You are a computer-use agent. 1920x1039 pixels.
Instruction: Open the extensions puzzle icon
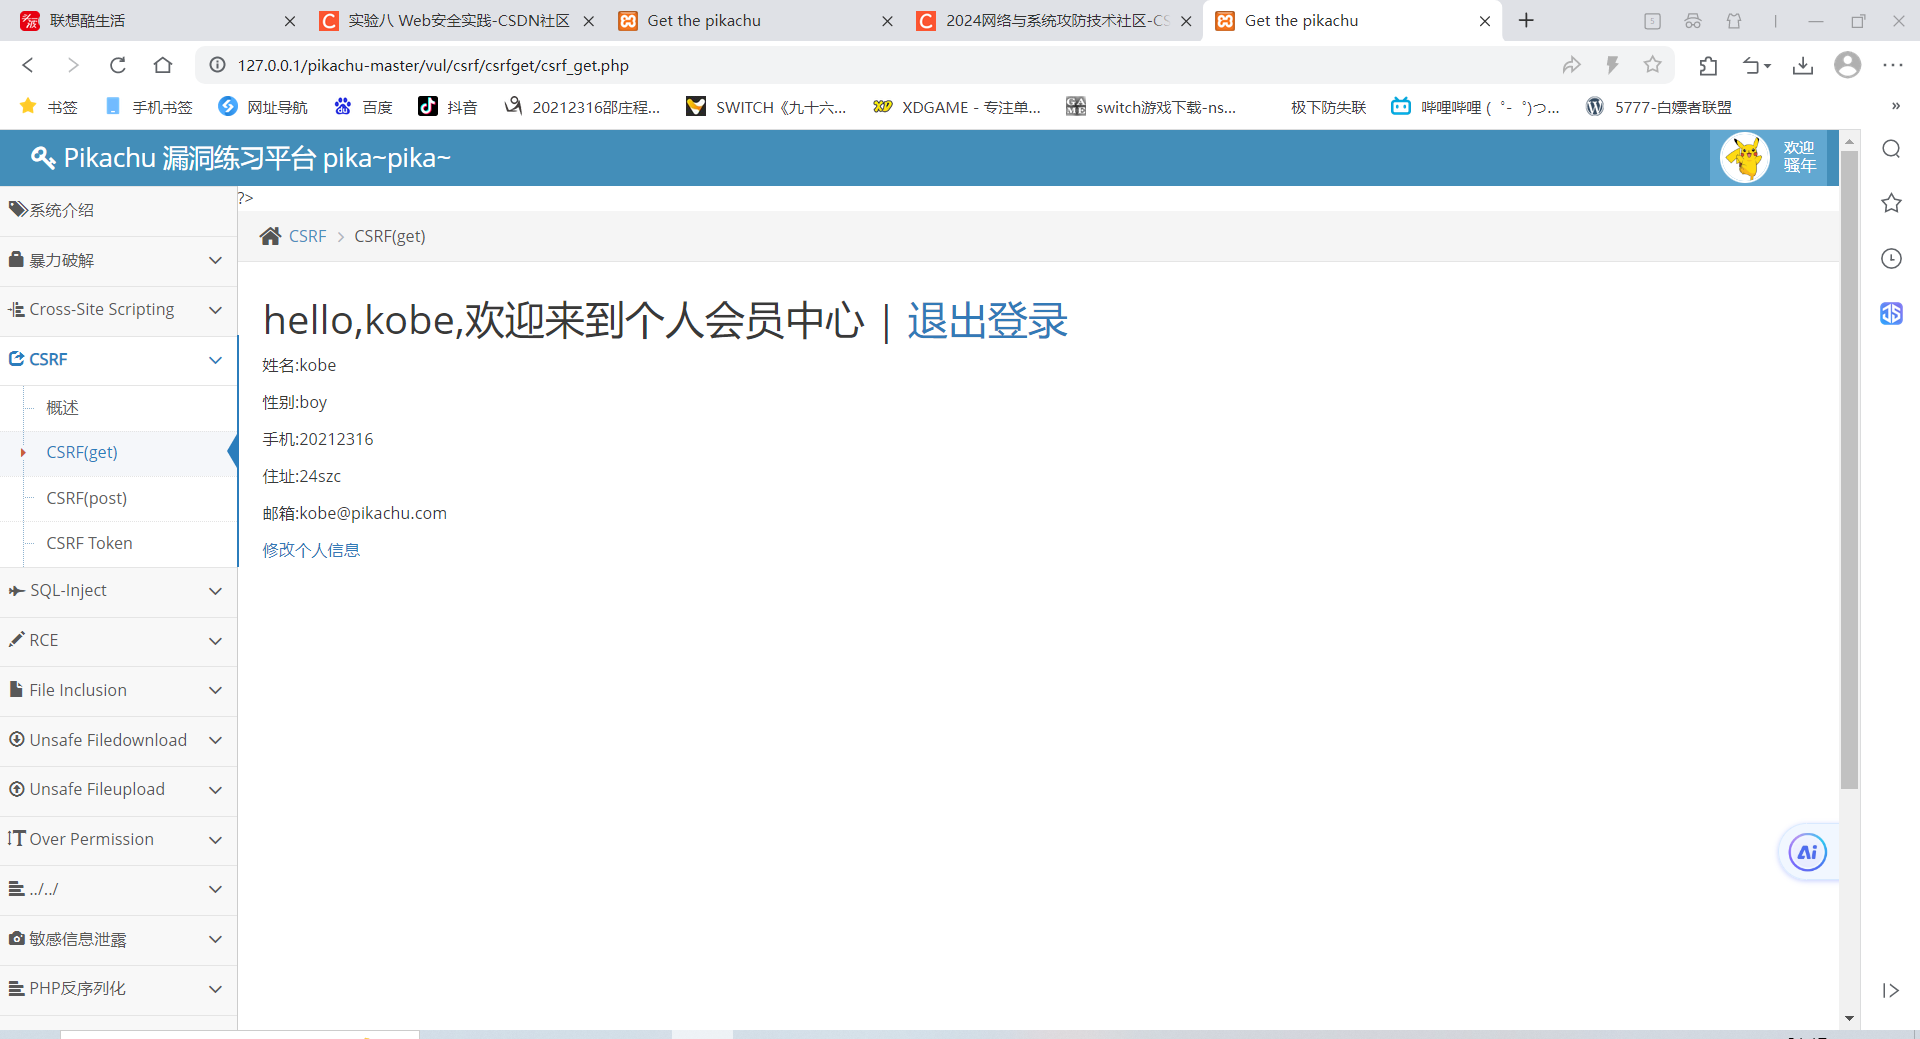1708,65
